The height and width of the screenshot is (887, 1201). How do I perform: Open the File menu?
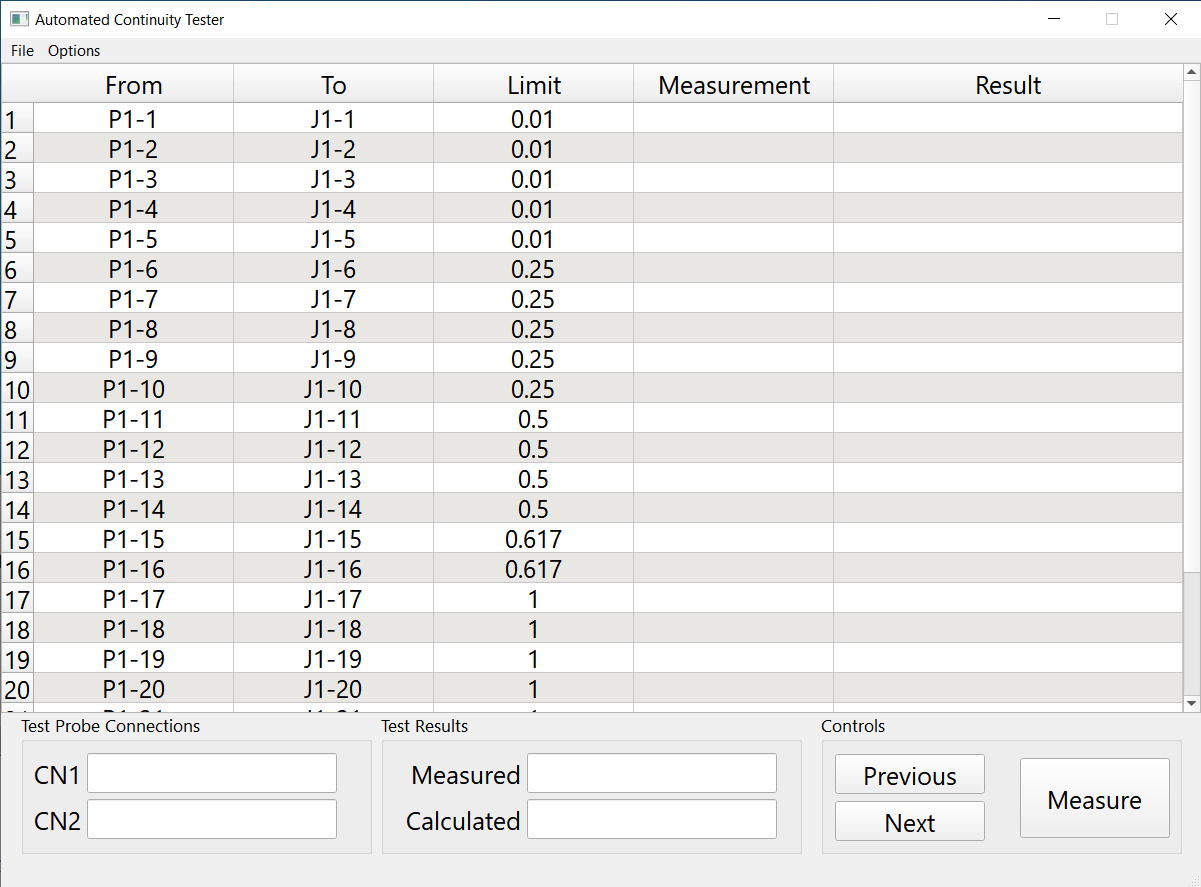coord(22,51)
